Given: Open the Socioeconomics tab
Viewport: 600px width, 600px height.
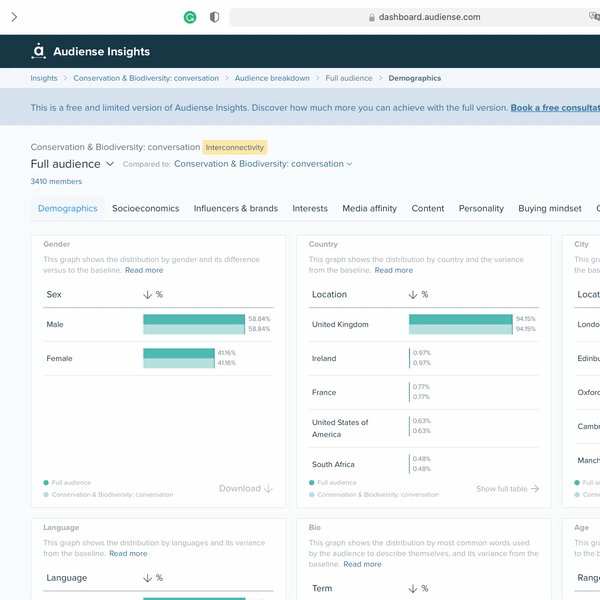Looking at the screenshot, I should point(145,209).
